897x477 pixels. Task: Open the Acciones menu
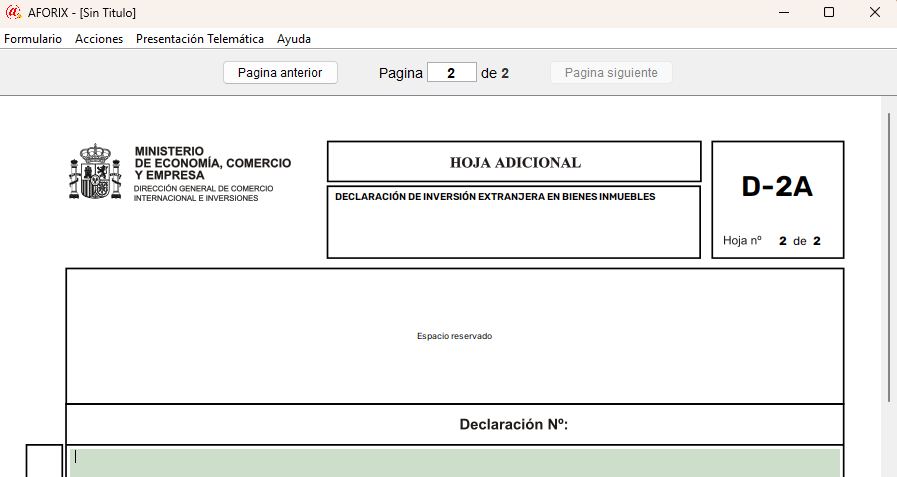[99, 39]
